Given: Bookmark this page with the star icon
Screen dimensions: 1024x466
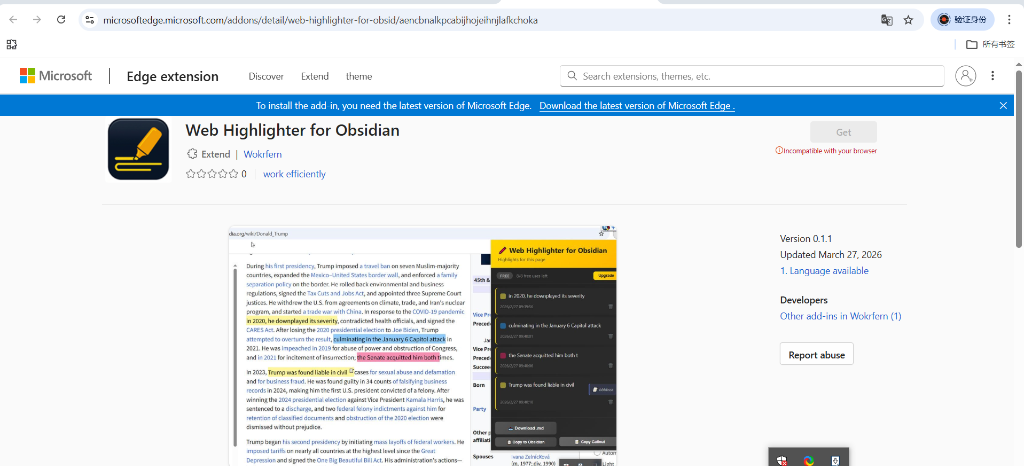Looking at the screenshot, I should (x=908, y=20).
